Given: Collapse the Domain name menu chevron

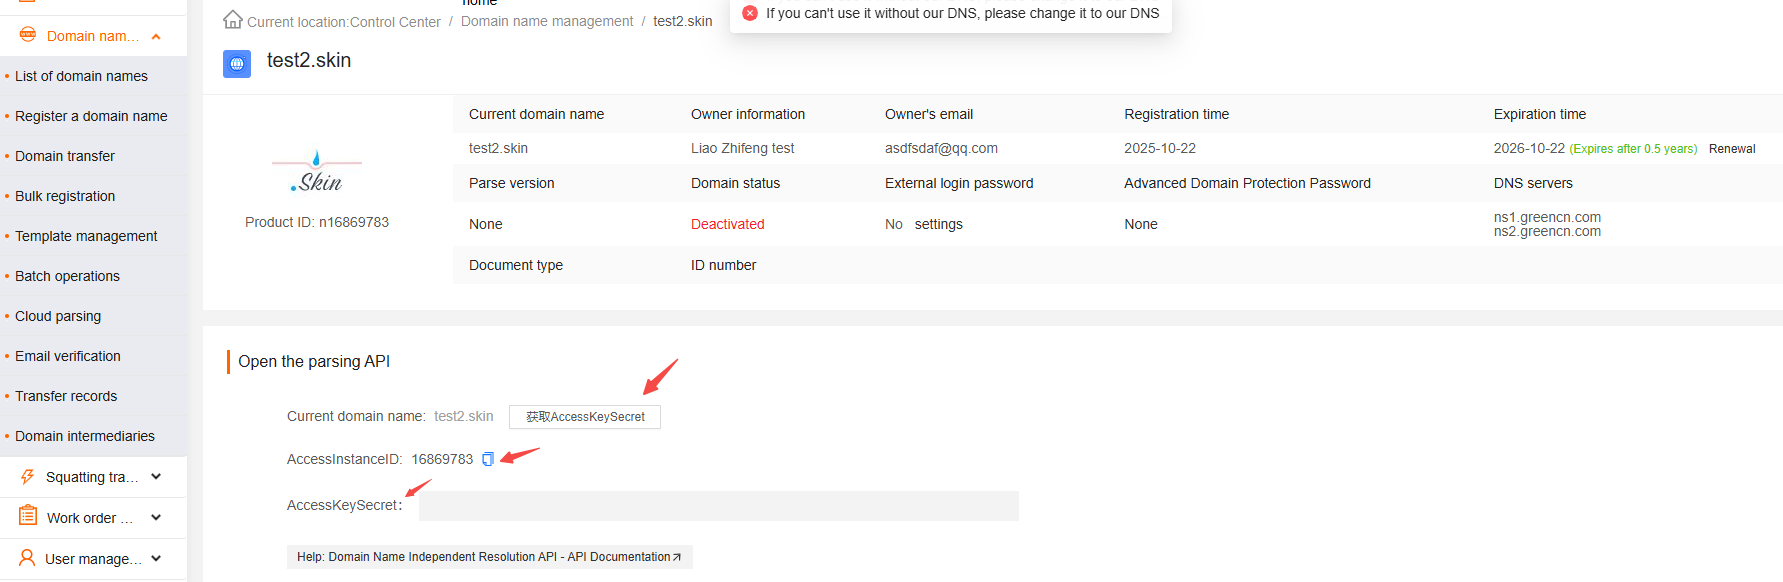Looking at the screenshot, I should click(x=156, y=37).
